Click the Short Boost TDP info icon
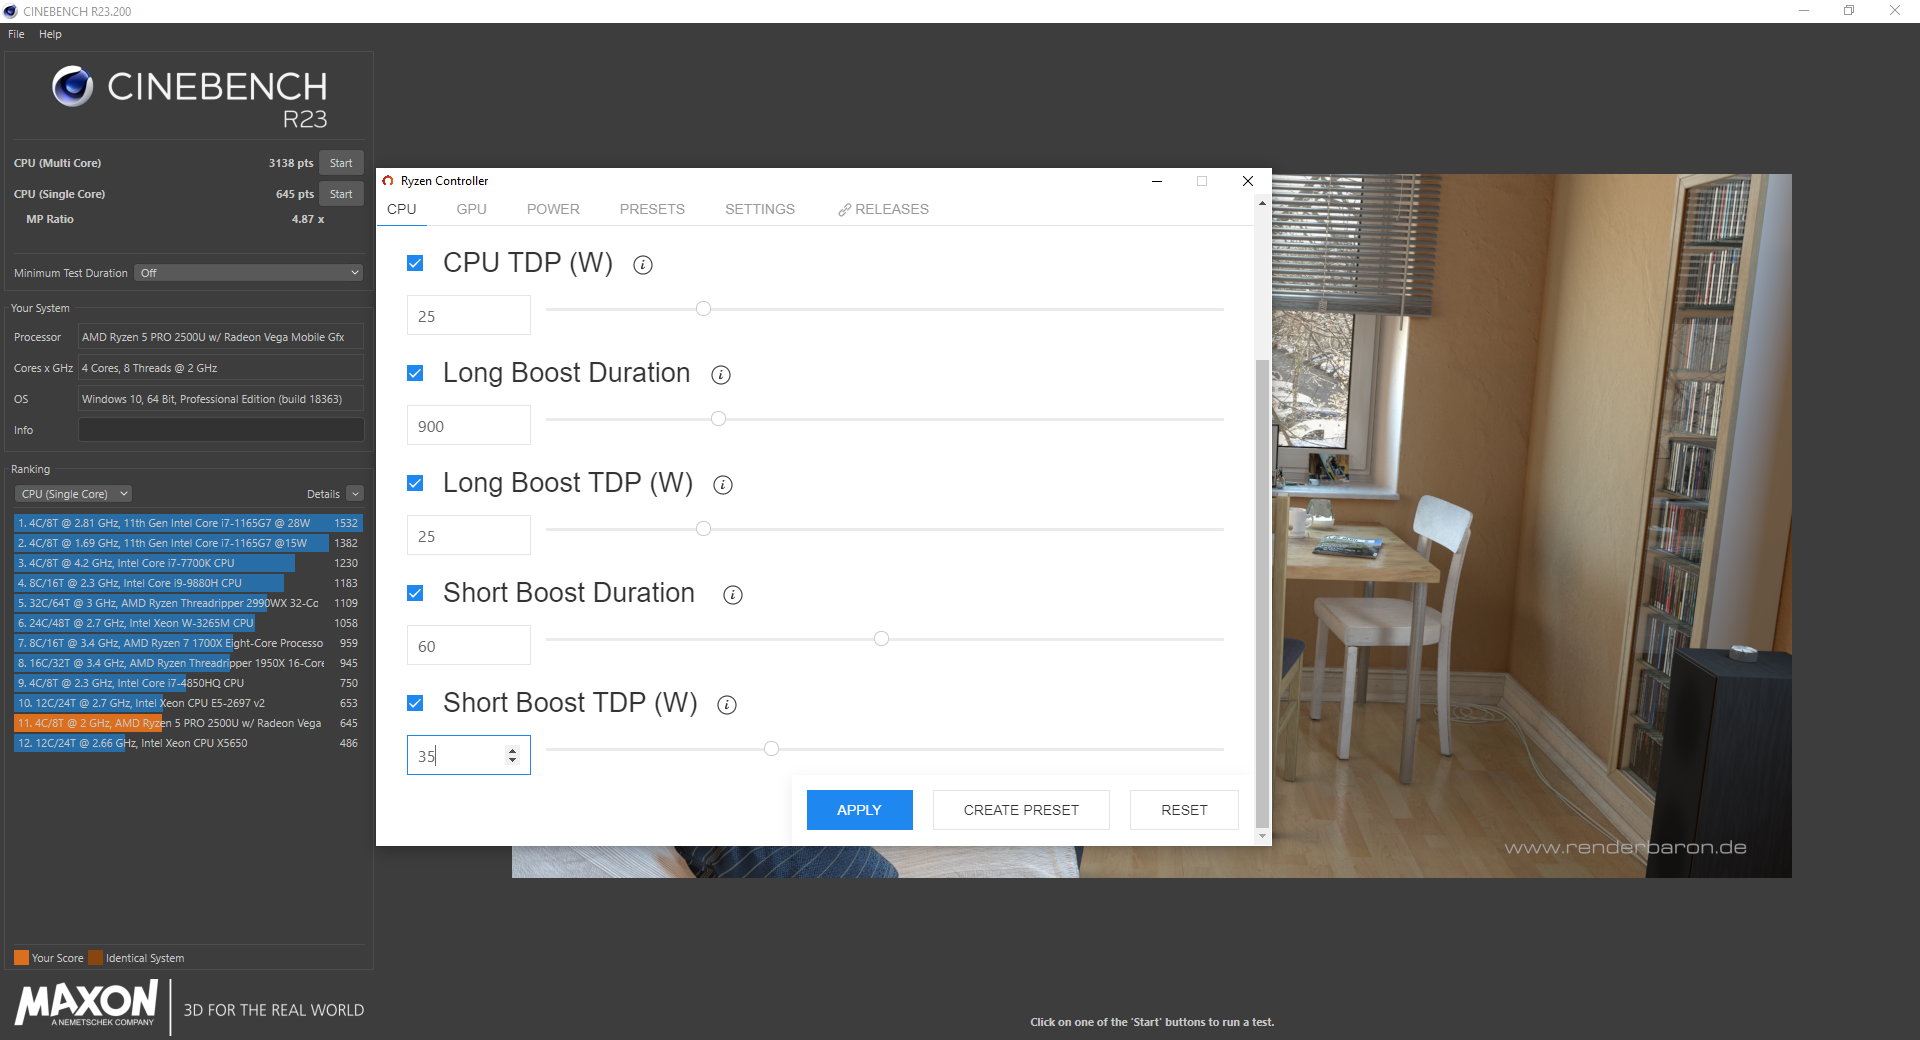 [727, 705]
